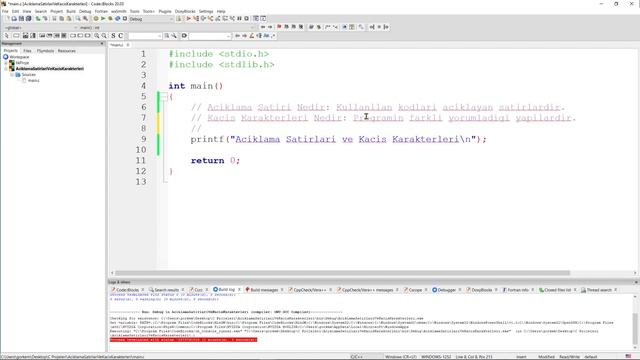Click the Undo icon
The image size is (640, 360).
(x=38, y=19)
